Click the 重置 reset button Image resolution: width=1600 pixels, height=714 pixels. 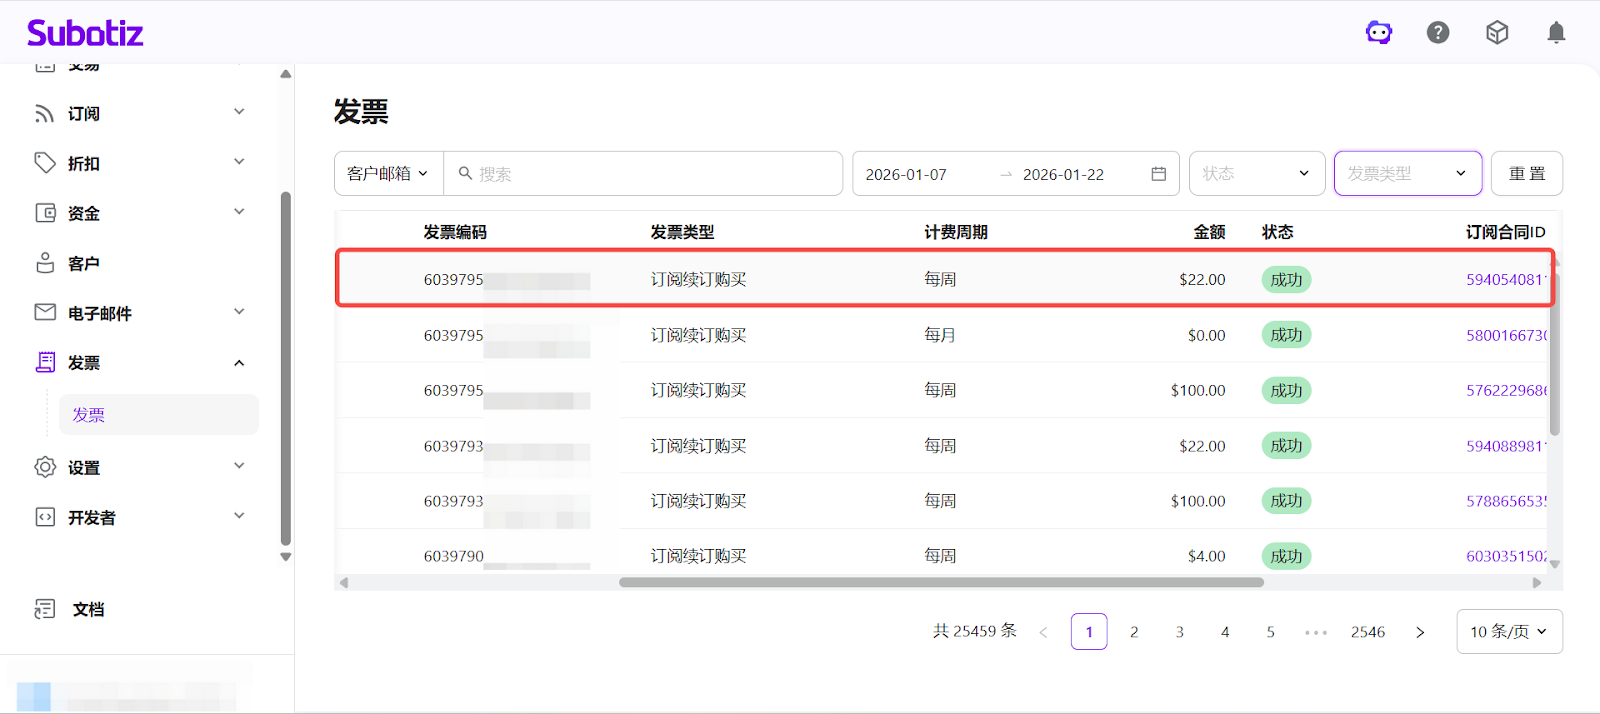tap(1526, 174)
